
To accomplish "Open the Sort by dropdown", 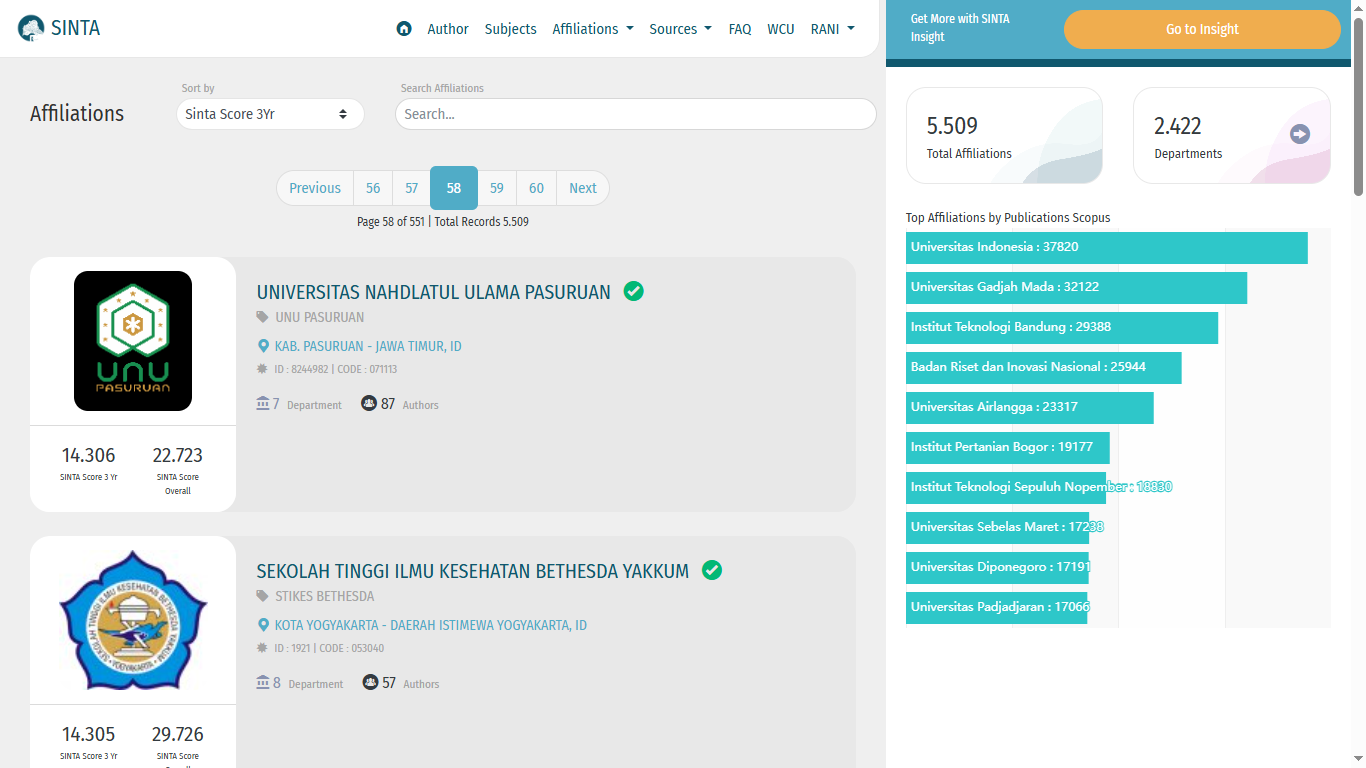I will (x=270, y=114).
